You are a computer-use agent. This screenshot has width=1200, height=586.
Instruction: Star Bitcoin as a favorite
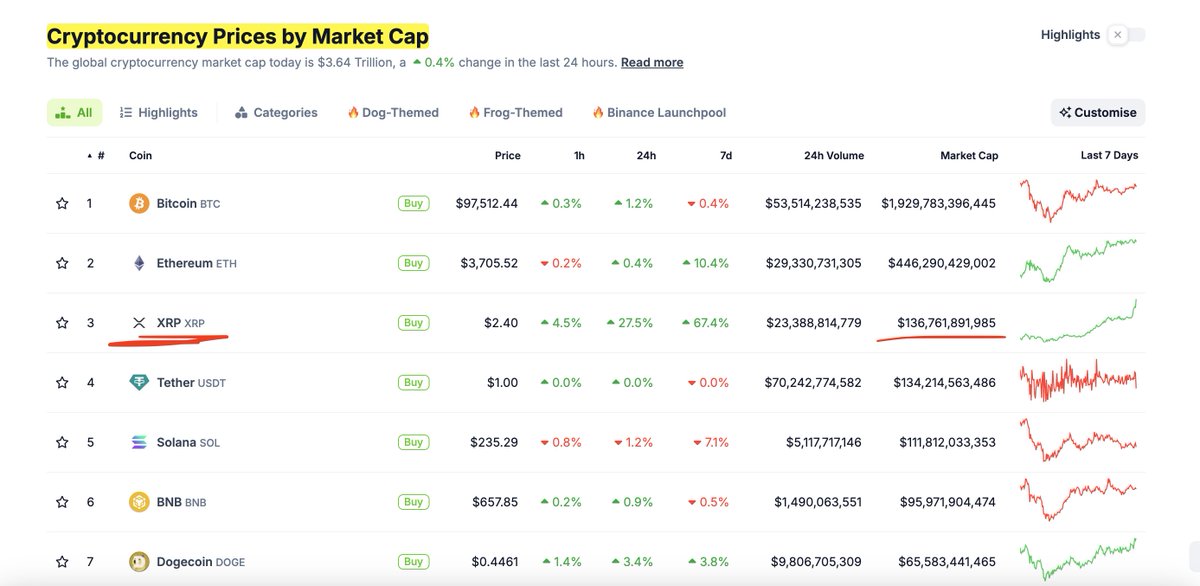(x=62, y=202)
